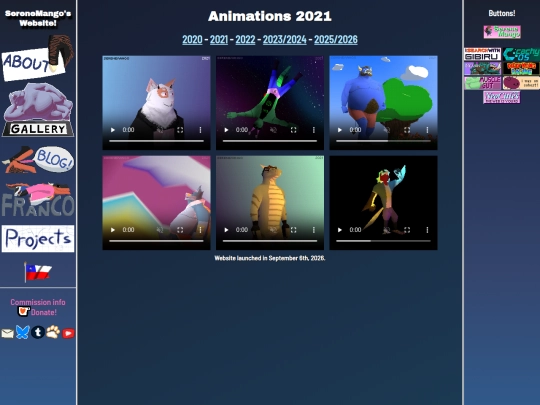Viewport: 540px width, 405px height.
Task: Play the pink abstract background video
Action: point(113,230)
